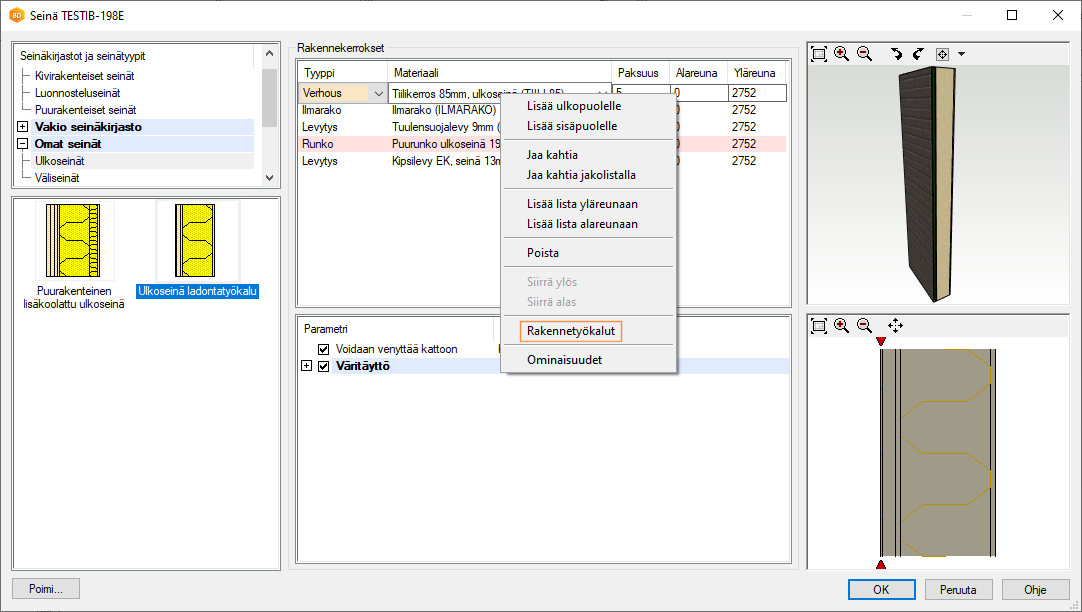Click the pan icon in section preview

click(x=895, y=326)
